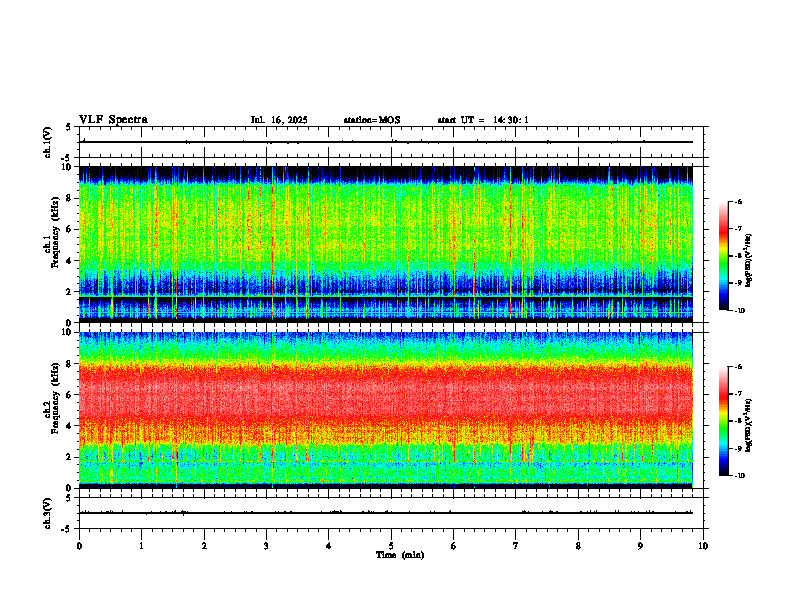
Task: Click time axis tick label "1"
Action: tap(141, 546)
